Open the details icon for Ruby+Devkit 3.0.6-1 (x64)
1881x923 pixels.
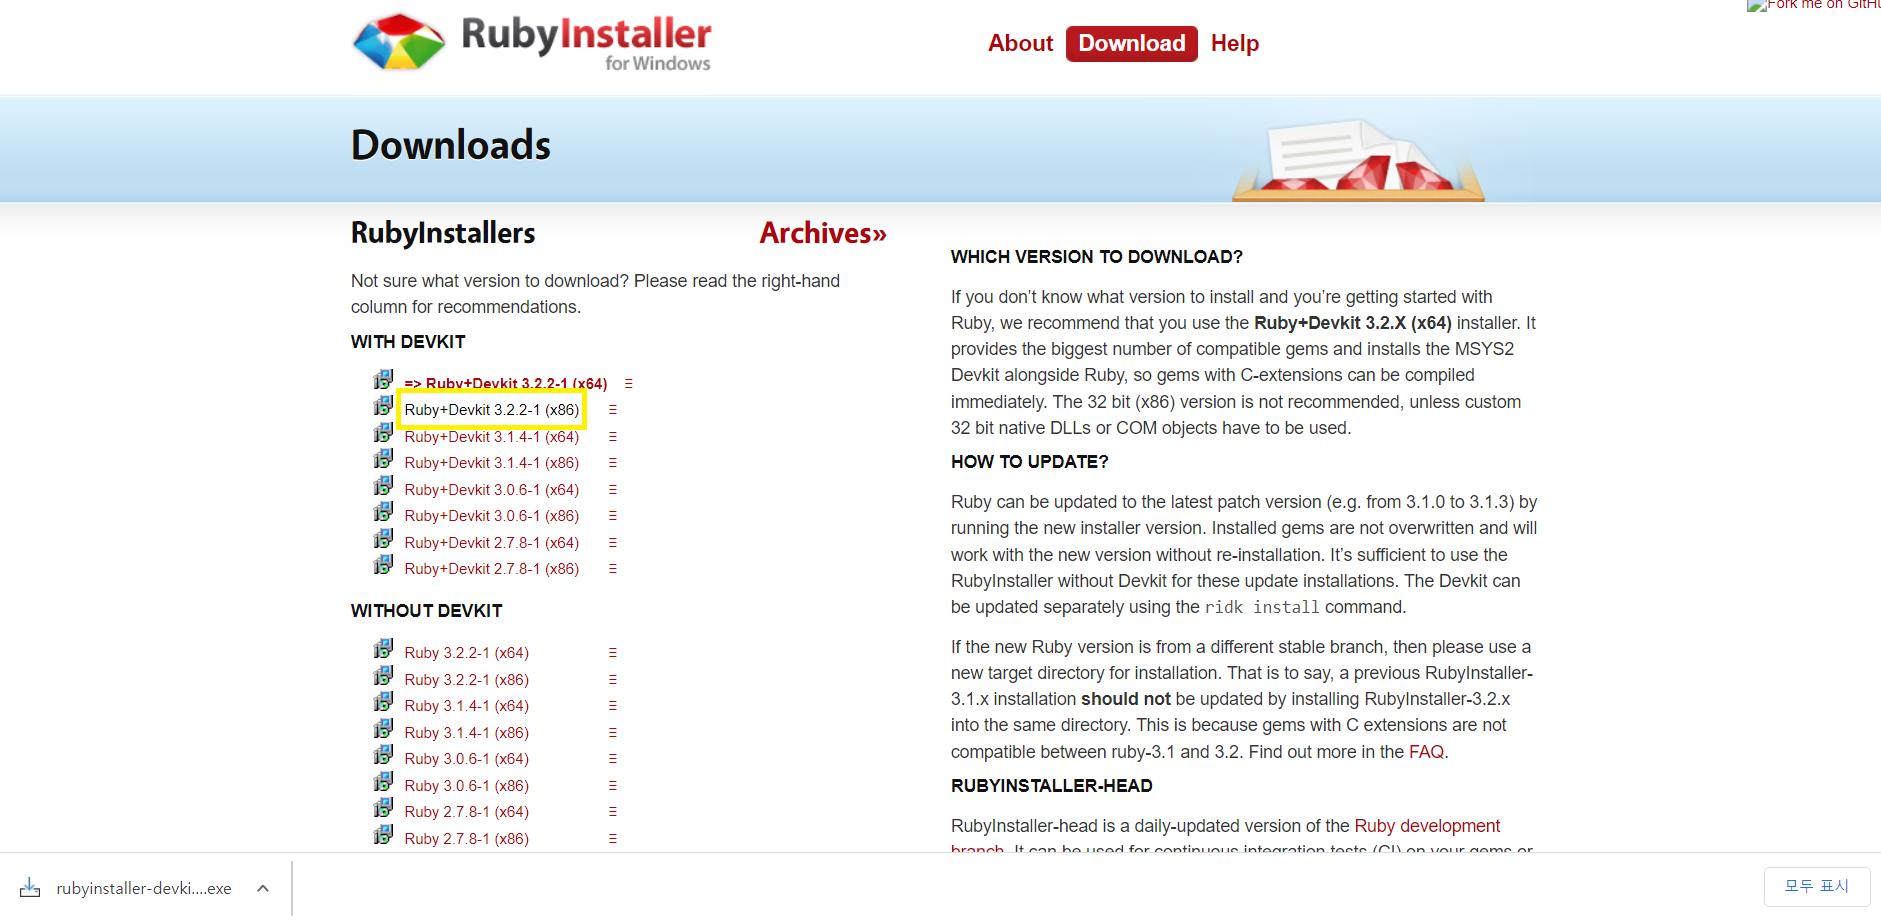pos(613,490)
